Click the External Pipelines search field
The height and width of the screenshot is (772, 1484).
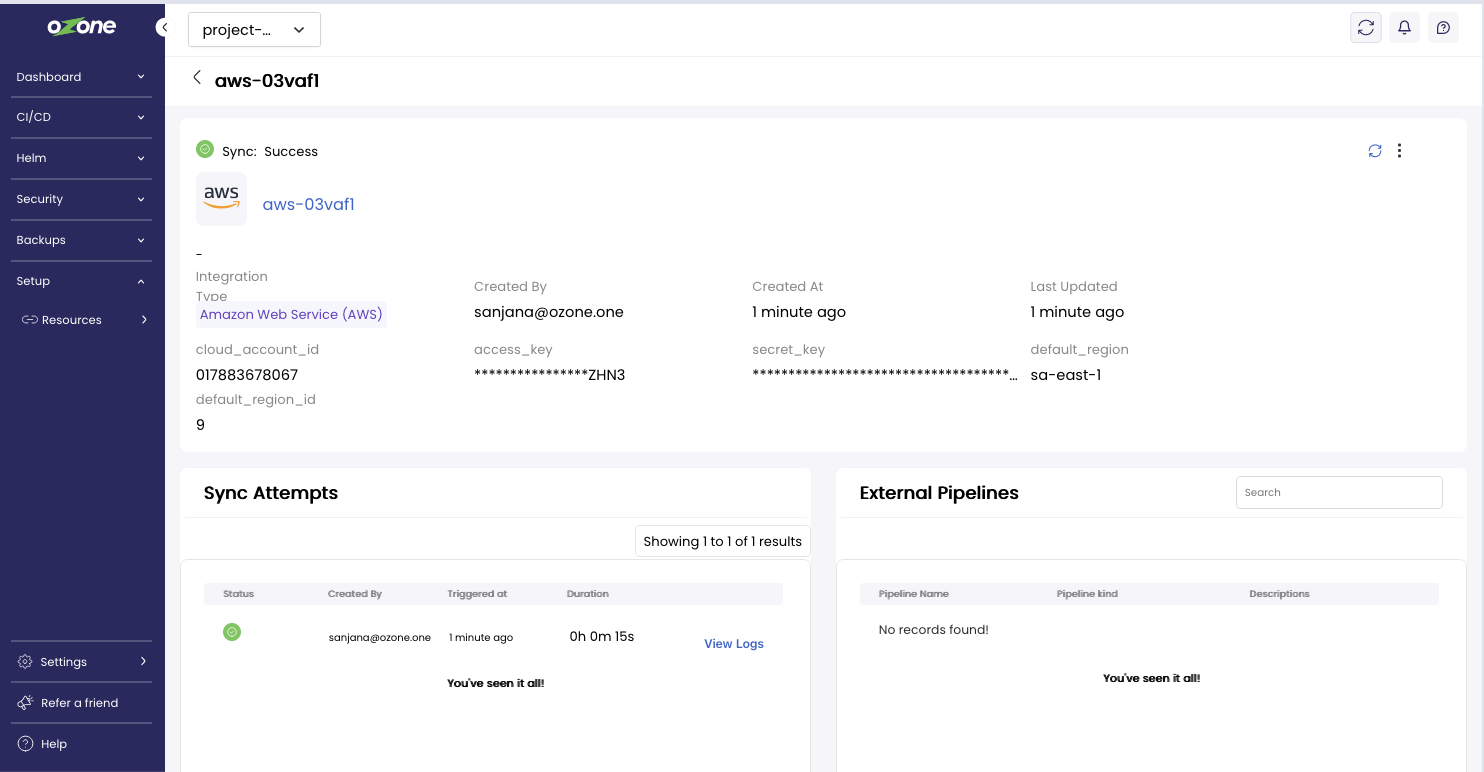[1339, 492]
